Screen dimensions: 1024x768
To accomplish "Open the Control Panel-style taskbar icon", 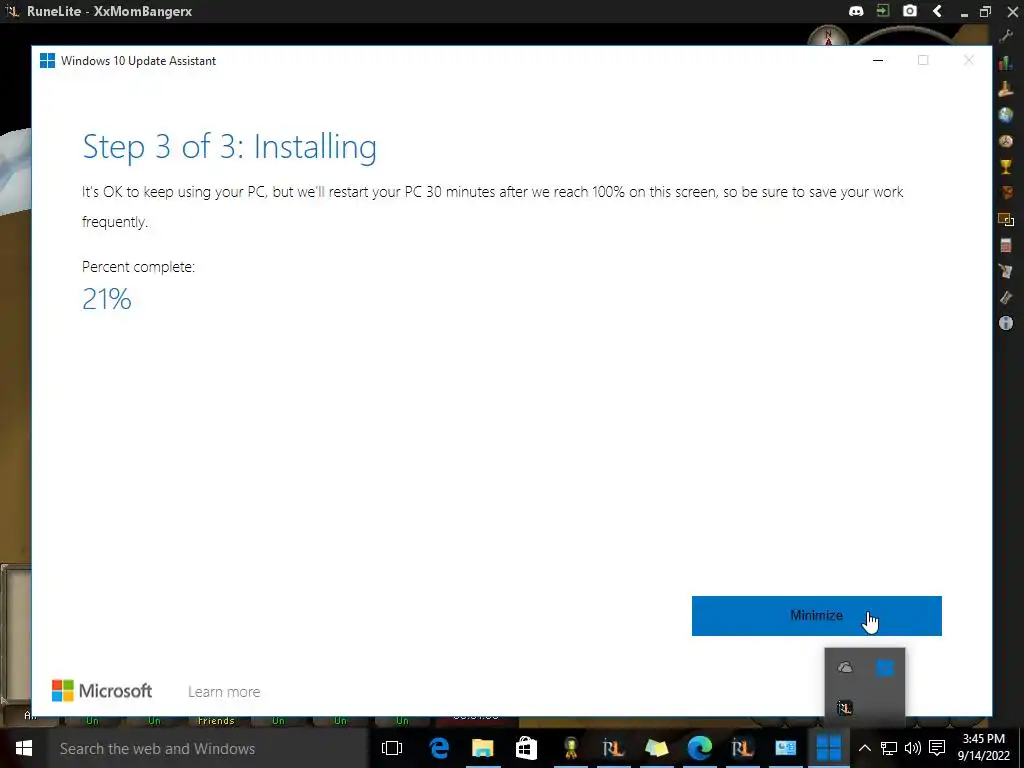I will click(x=786, y=748).
